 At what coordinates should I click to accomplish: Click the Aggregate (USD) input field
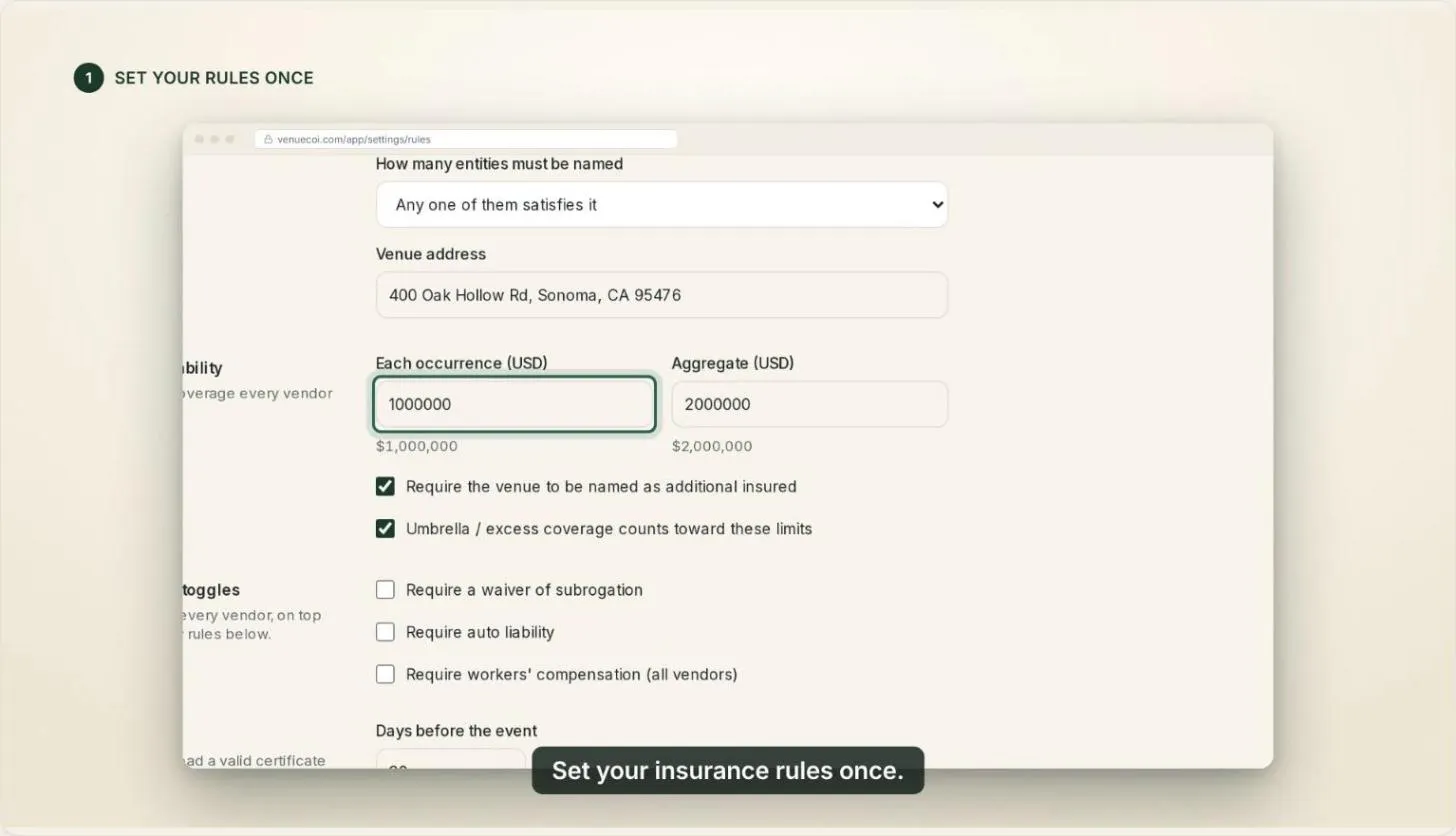(x=810, y=404)
